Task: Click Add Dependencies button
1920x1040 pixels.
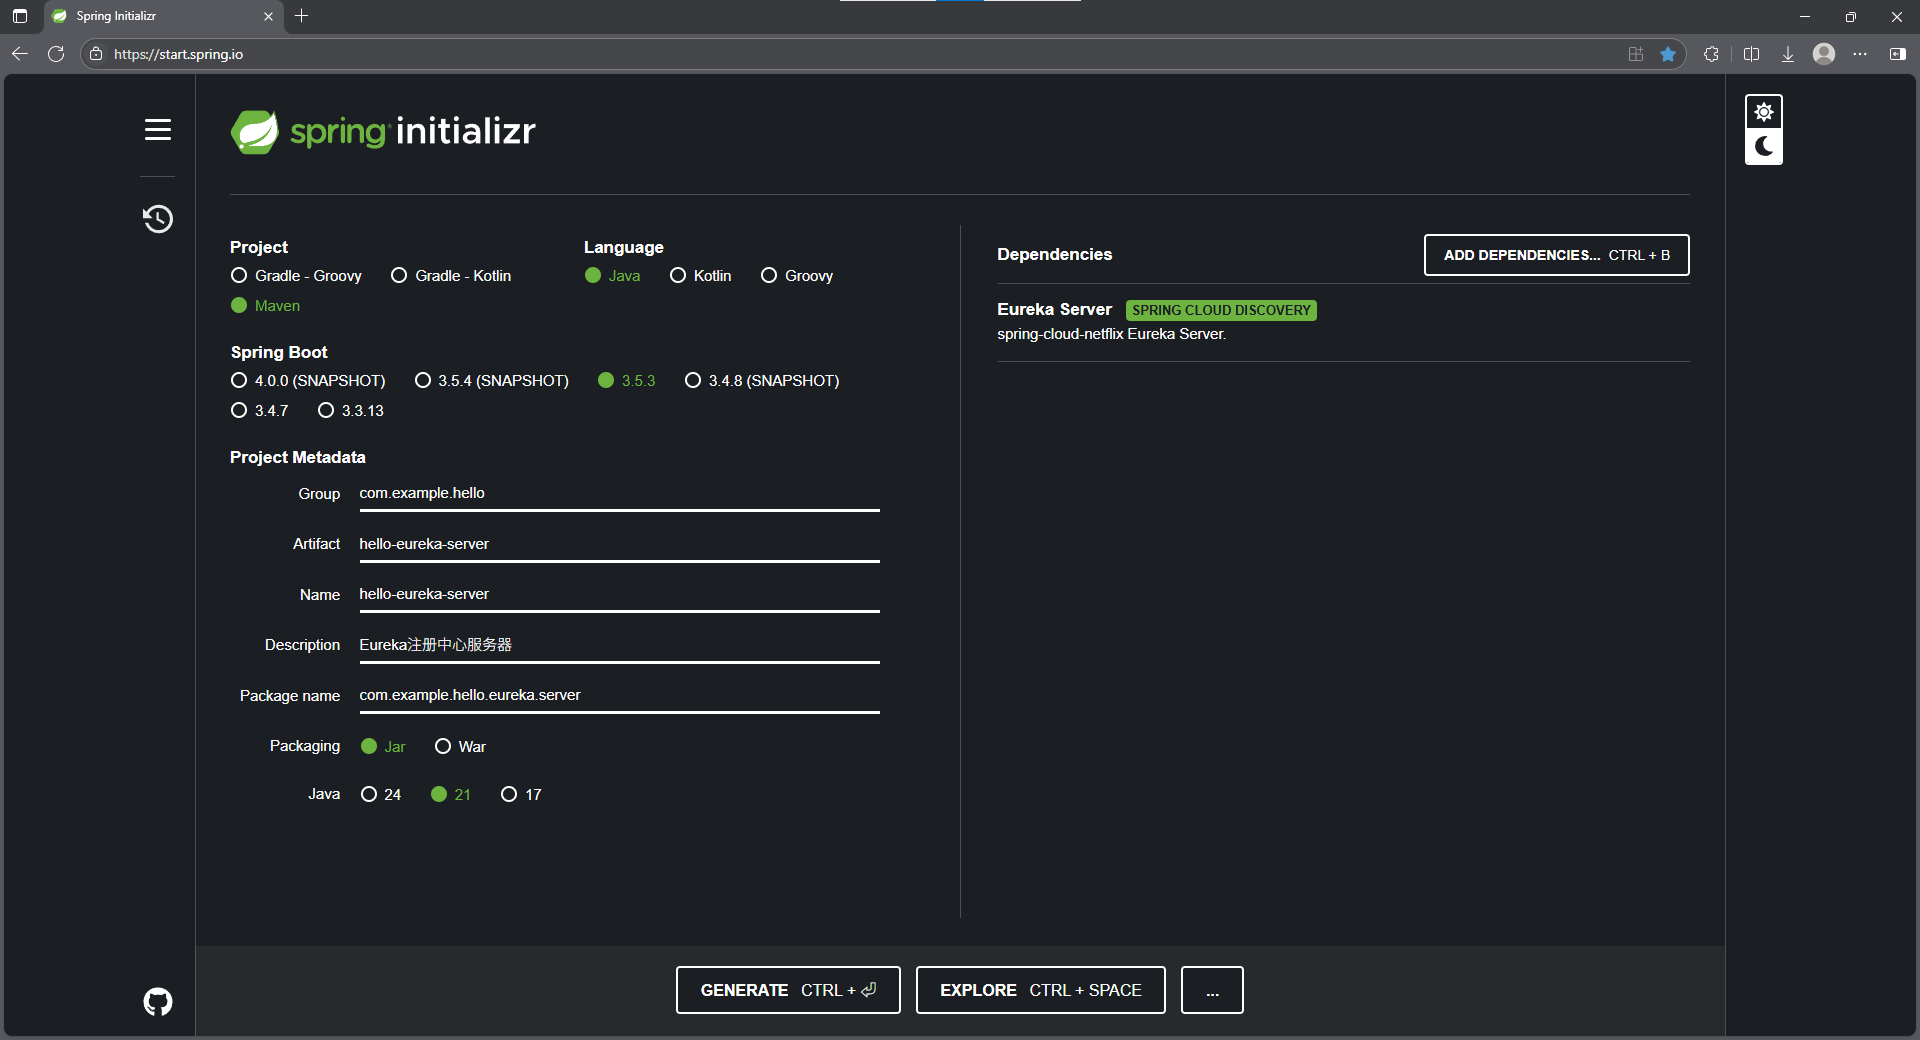Action: [x=1557, y=255]
